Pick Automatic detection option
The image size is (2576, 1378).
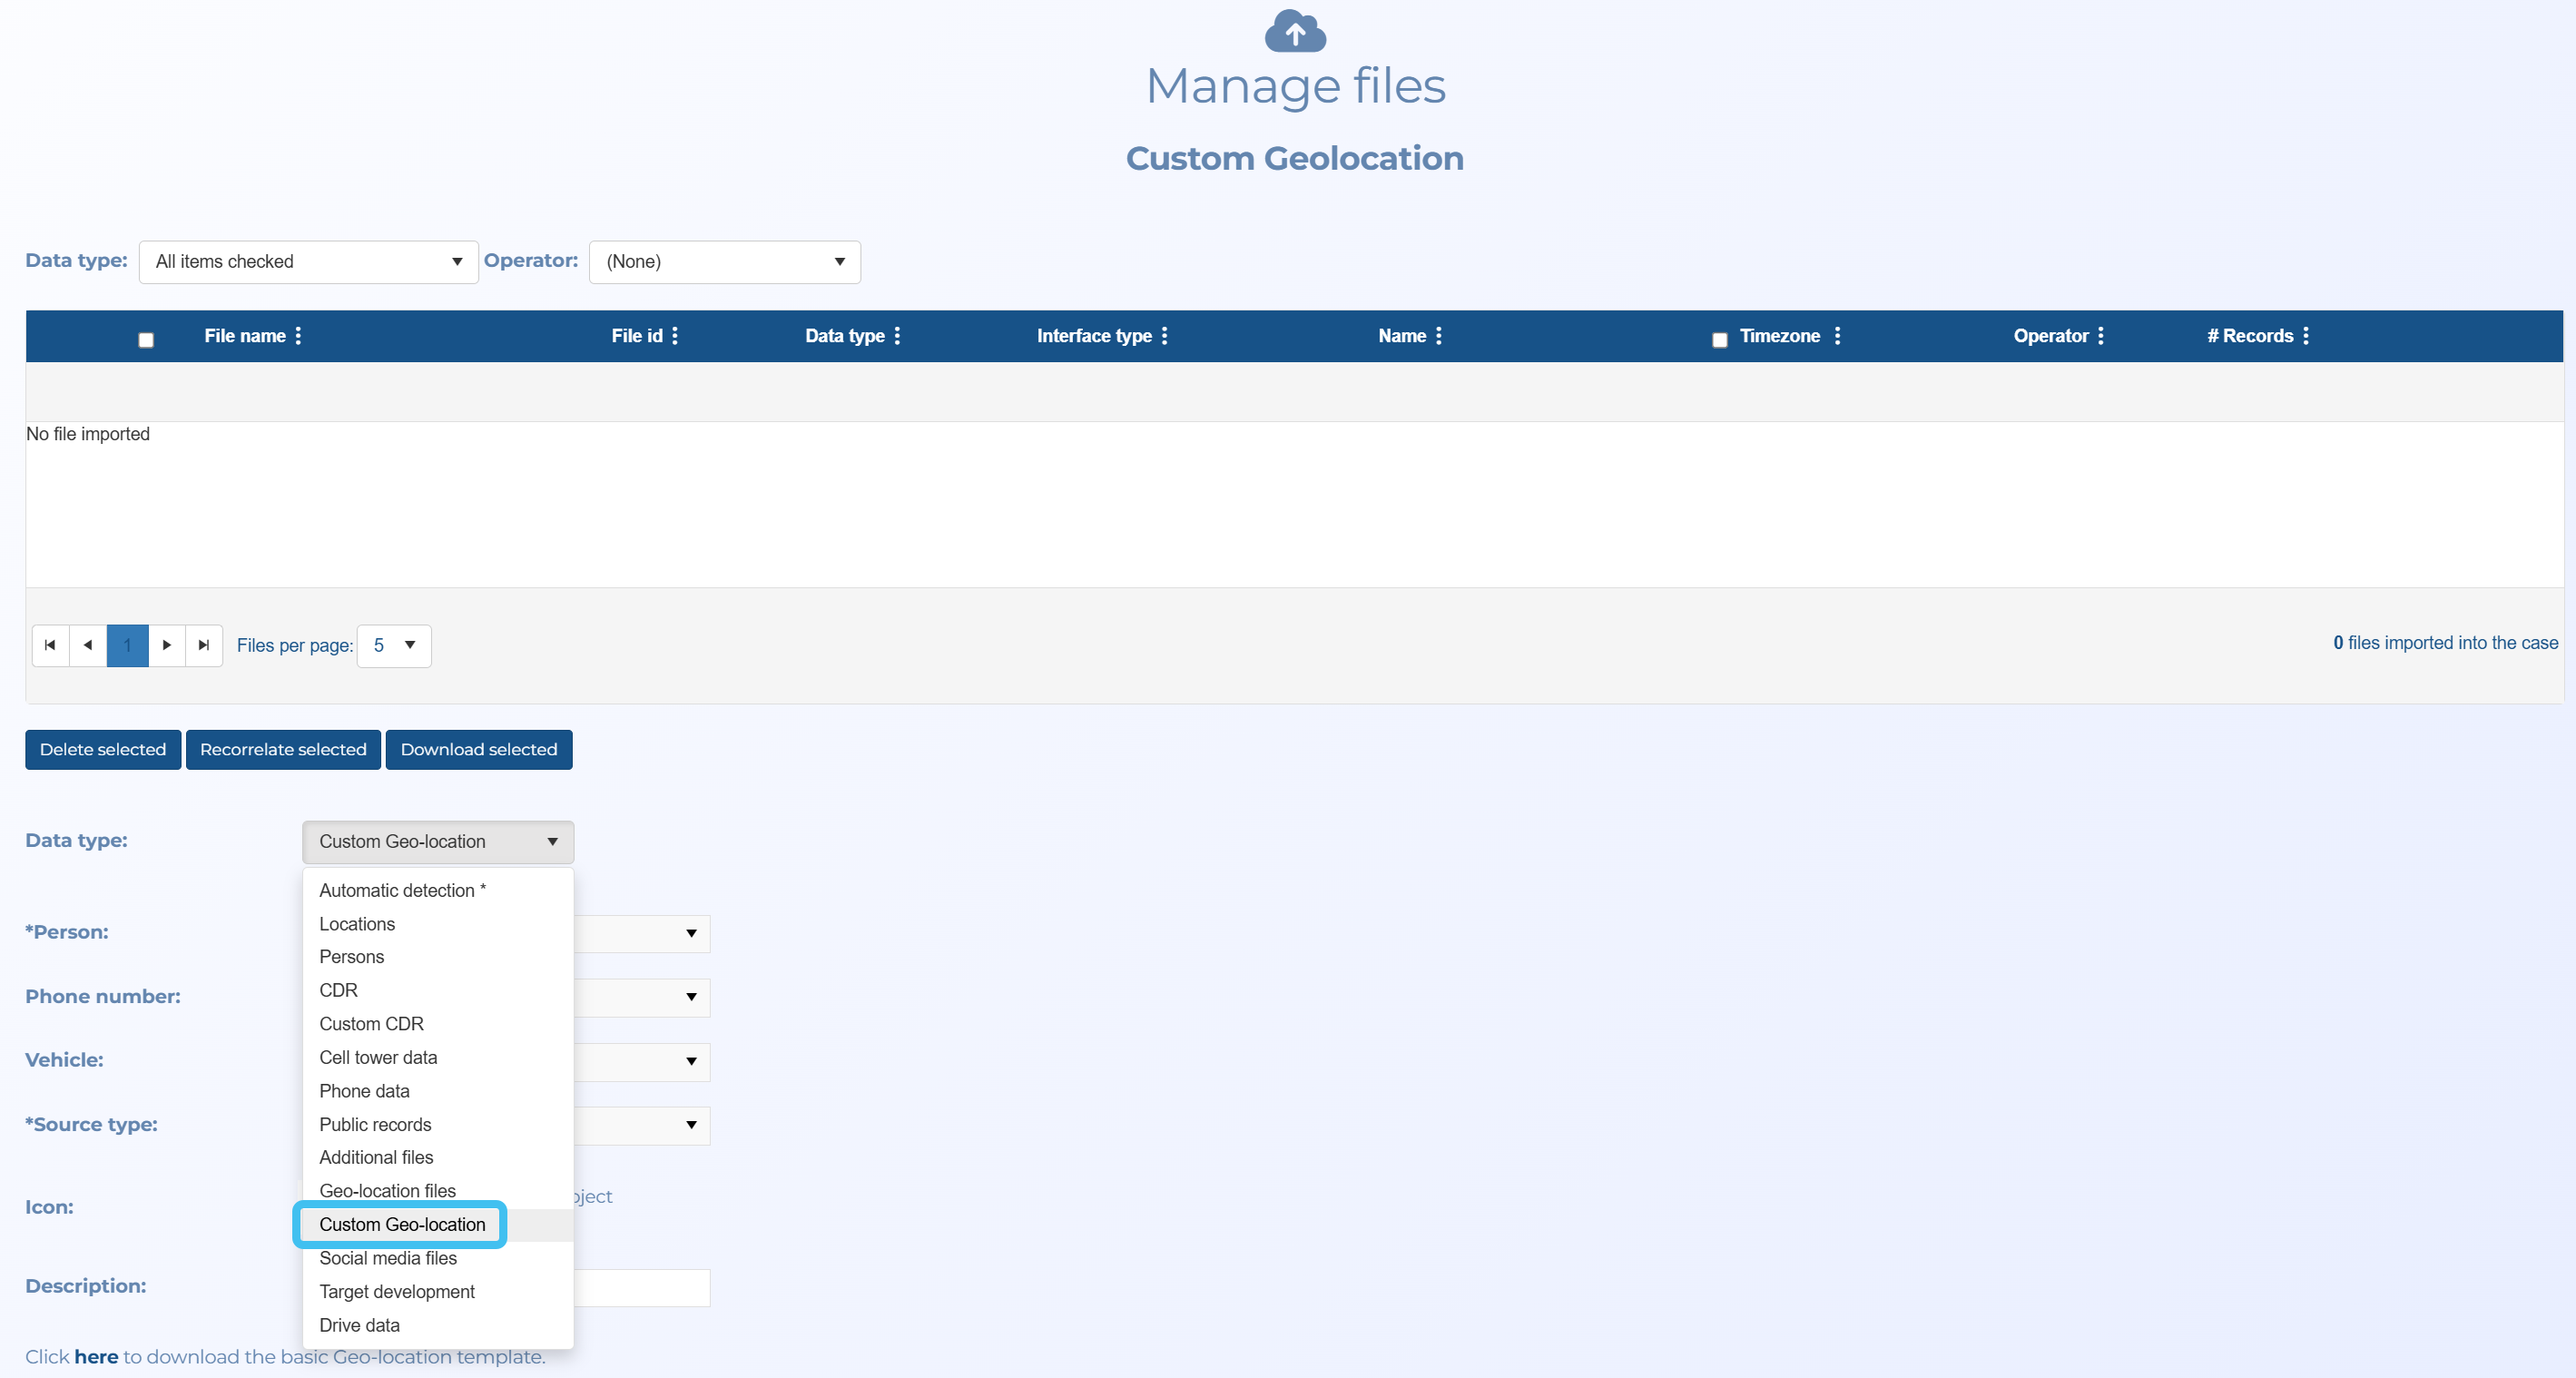(x=402, y=890)
